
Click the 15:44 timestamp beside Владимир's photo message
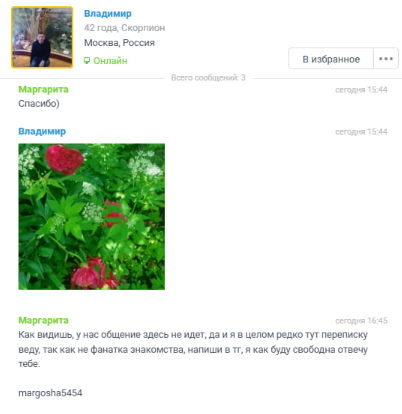(377, 132)
